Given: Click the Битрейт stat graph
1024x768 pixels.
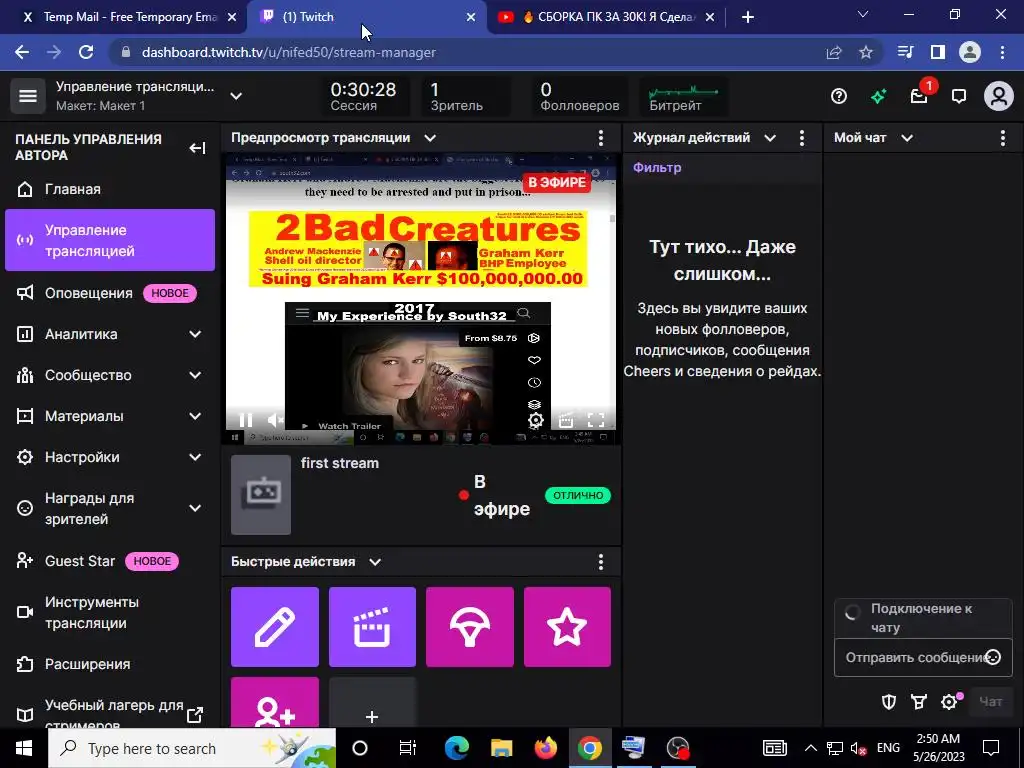Looking at the screenshot, I should (683, 96).
